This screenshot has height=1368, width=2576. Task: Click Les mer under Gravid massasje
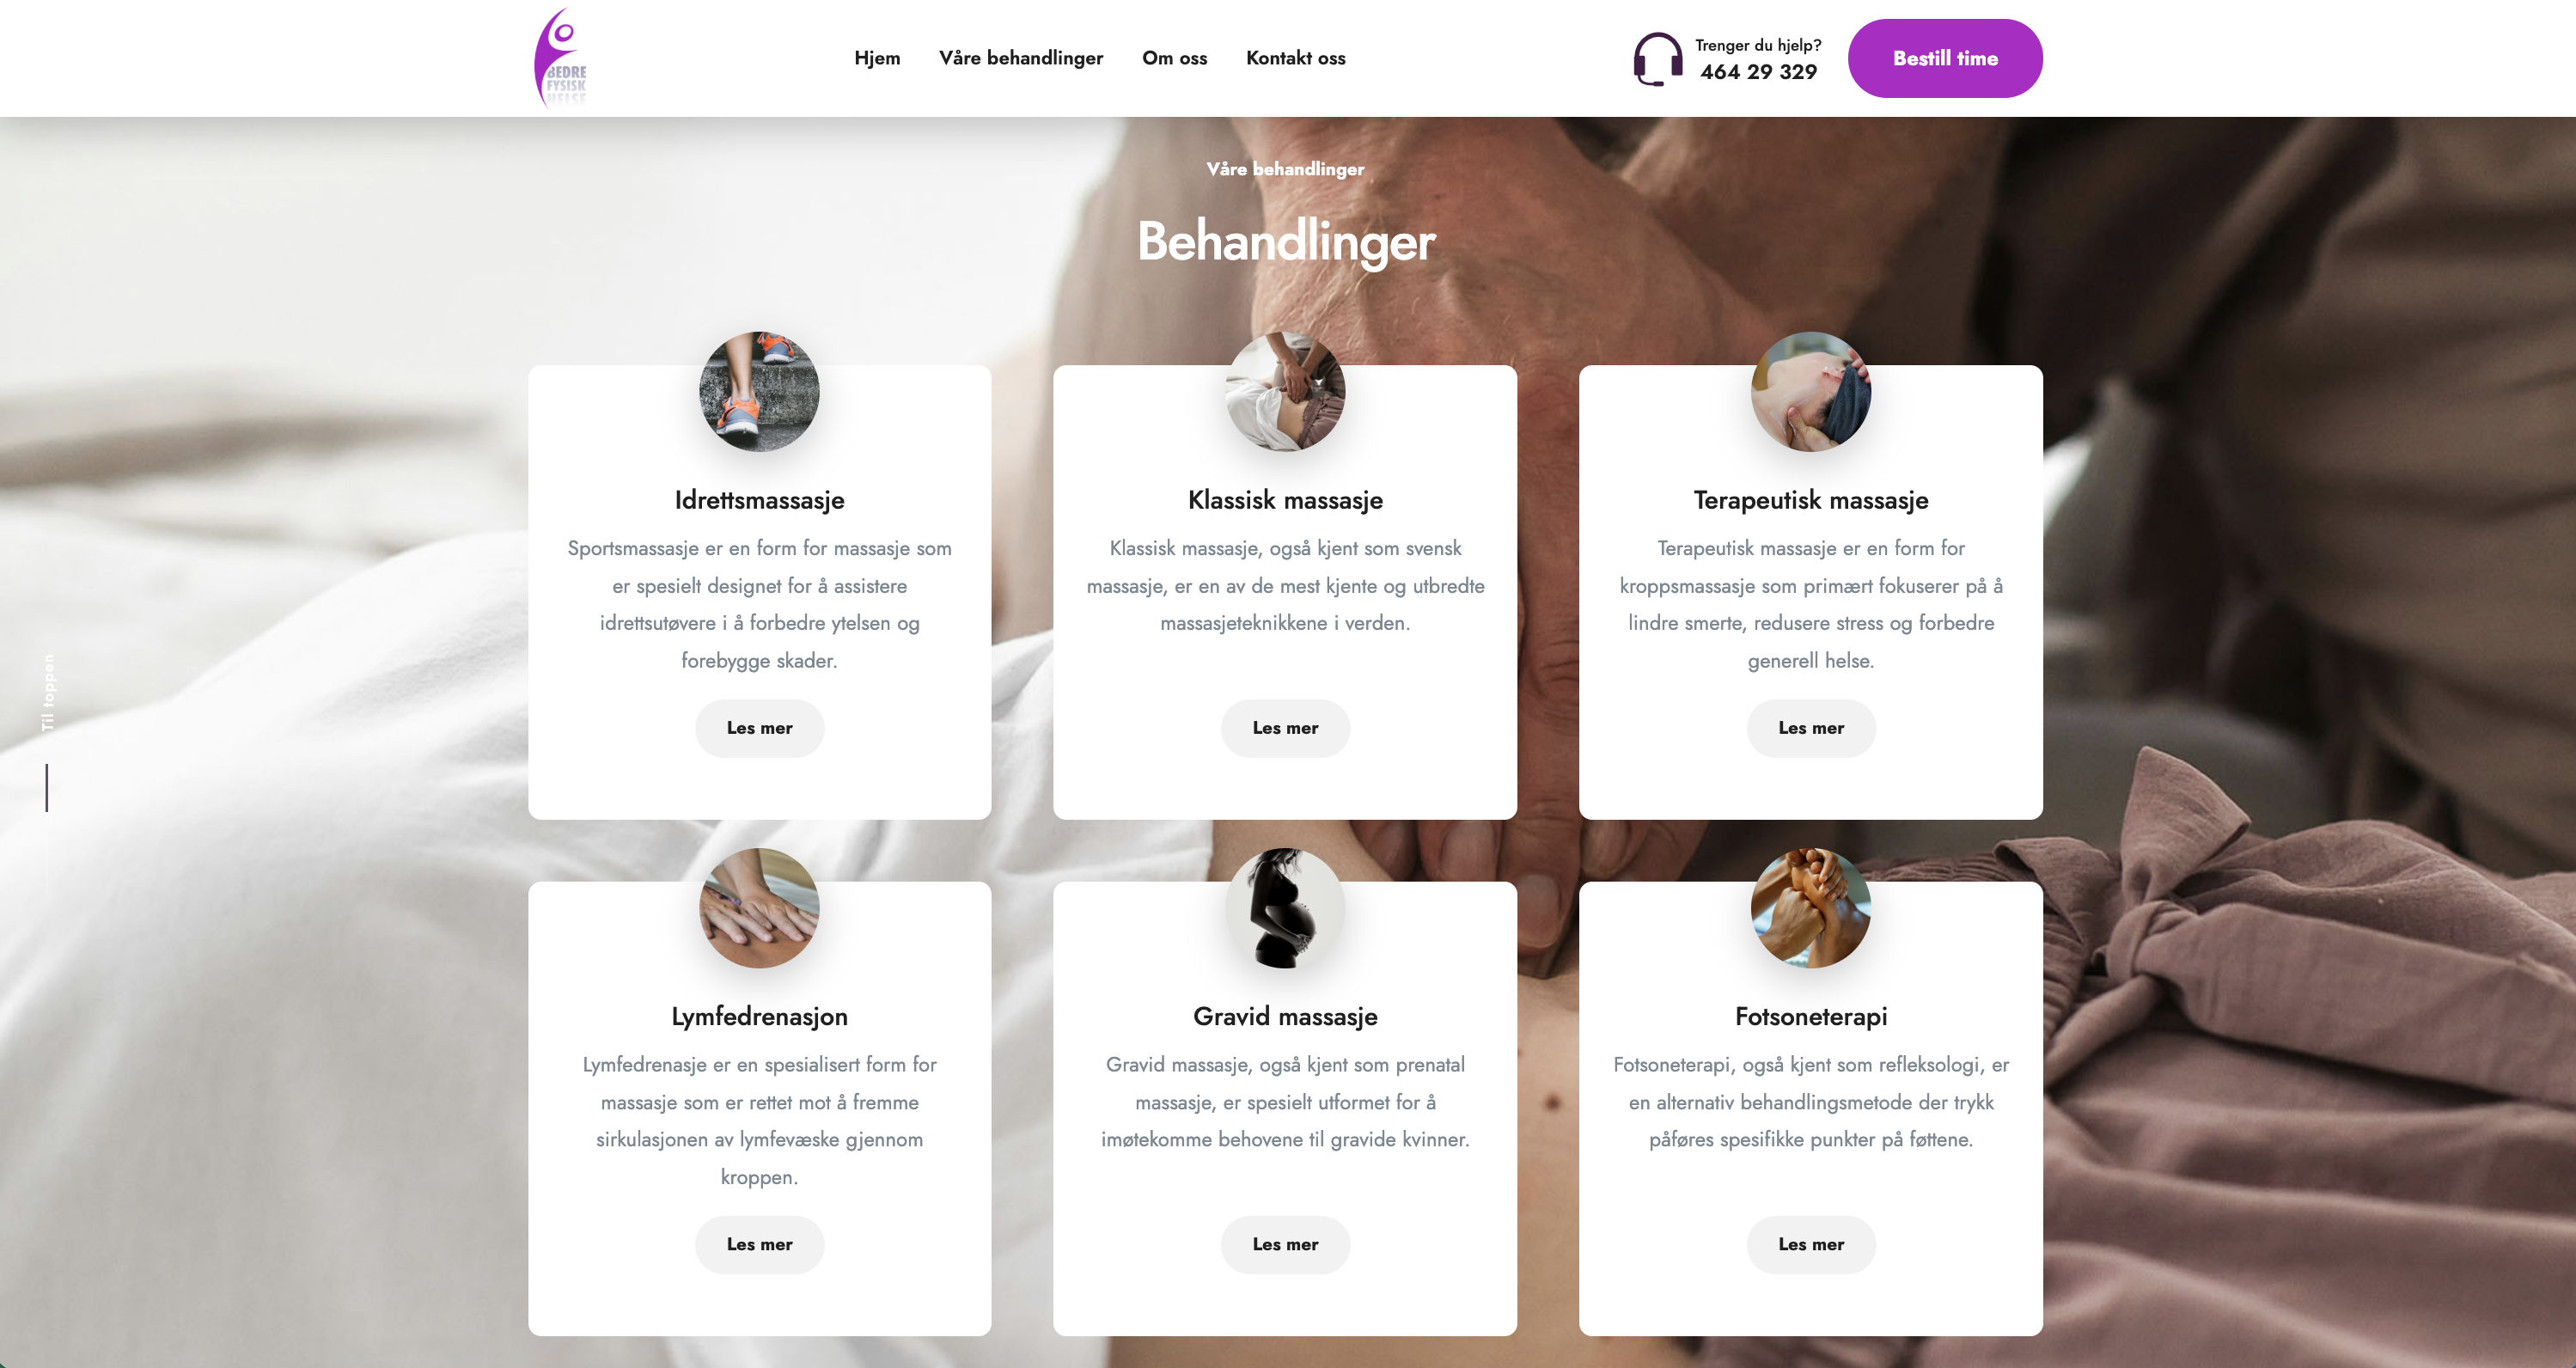pyautogui.click(x=1285, y=1244)
